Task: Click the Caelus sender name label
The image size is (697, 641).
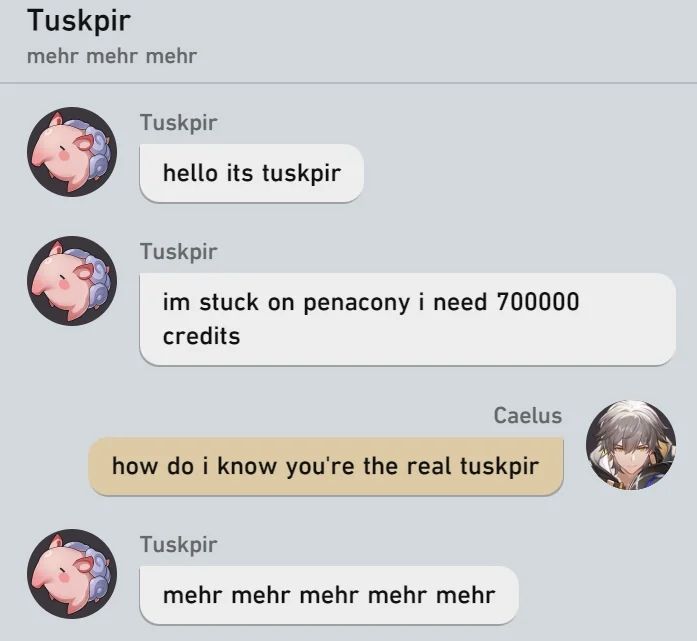Action: point(528,416)
